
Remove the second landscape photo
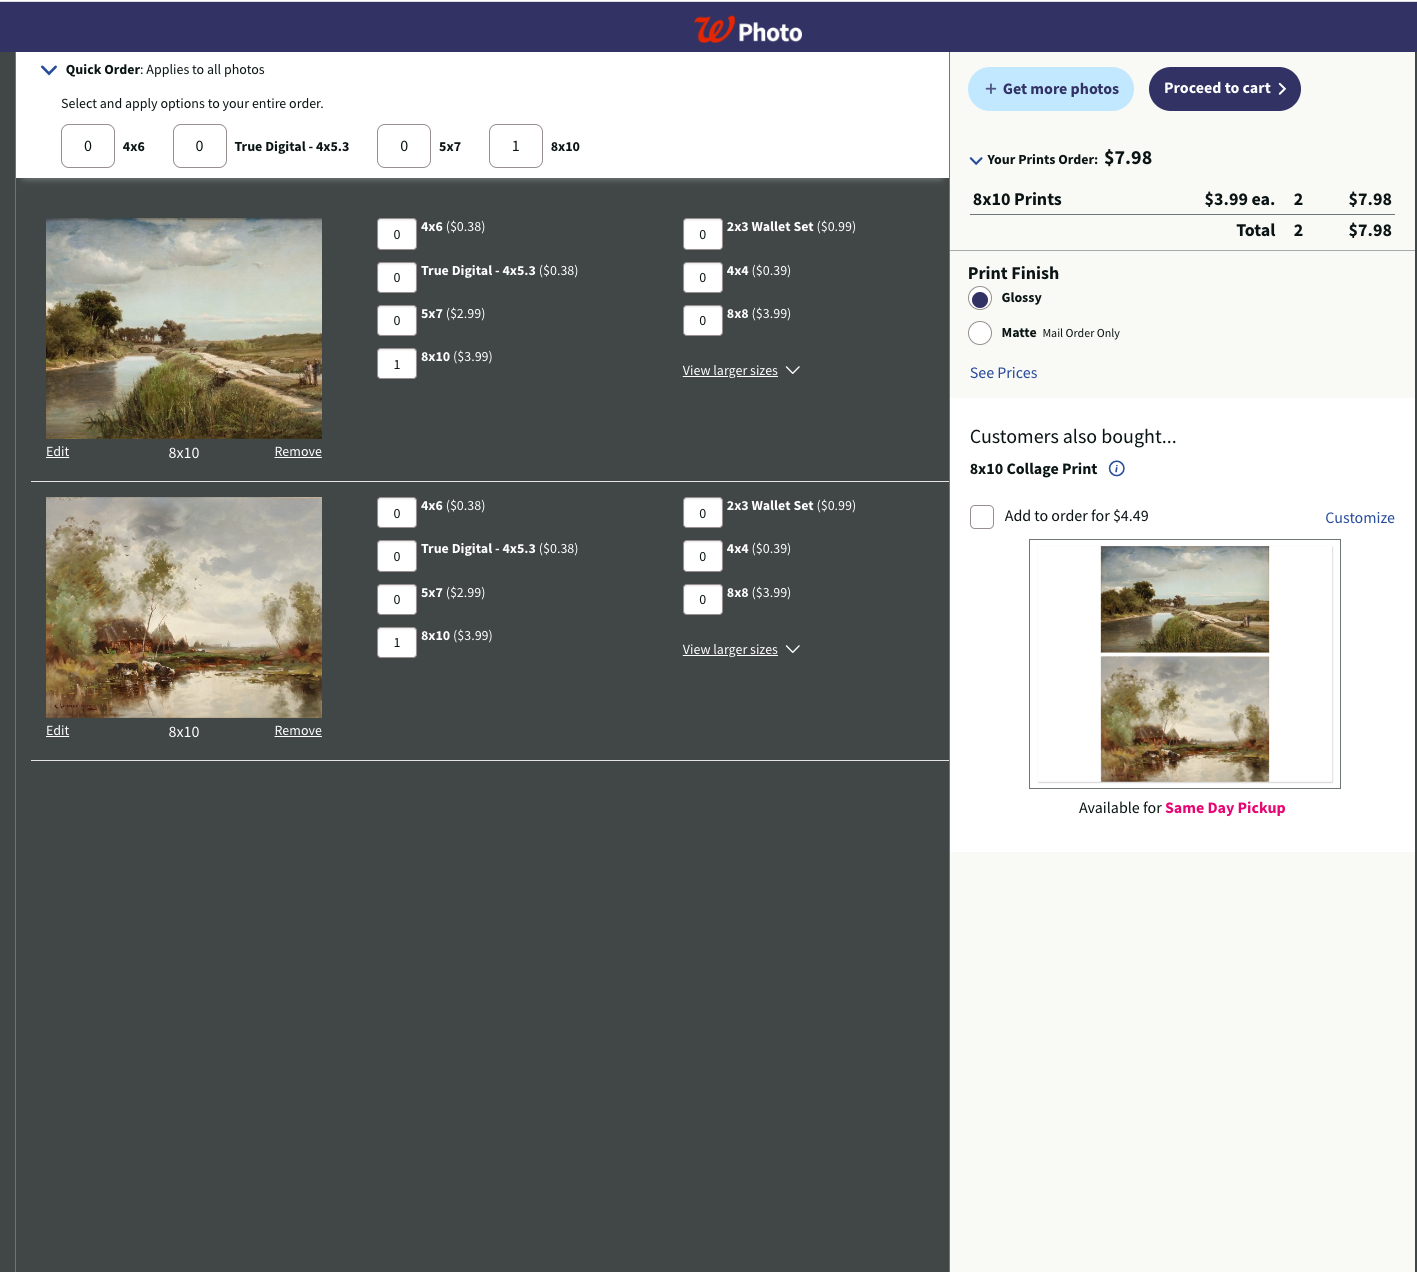click(x=298, y=731)
